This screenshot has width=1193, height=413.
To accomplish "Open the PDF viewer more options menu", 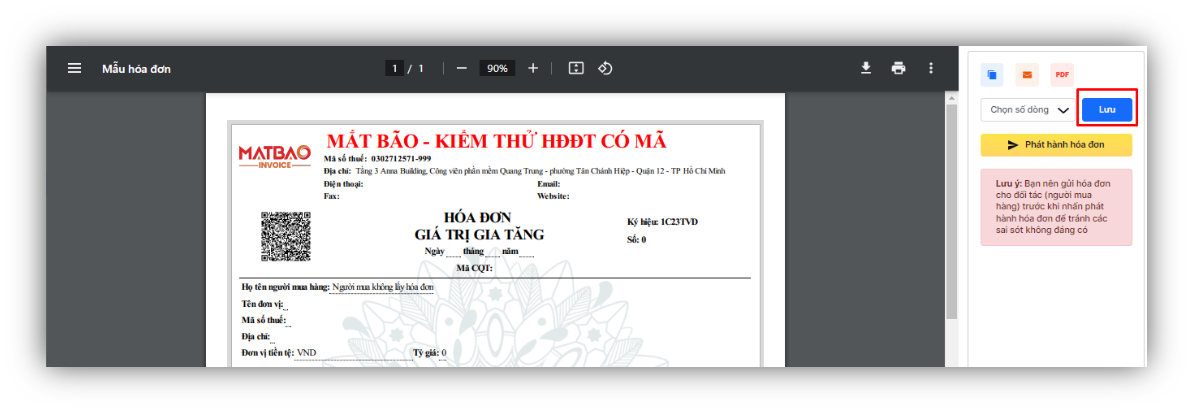I will point(930,68).
